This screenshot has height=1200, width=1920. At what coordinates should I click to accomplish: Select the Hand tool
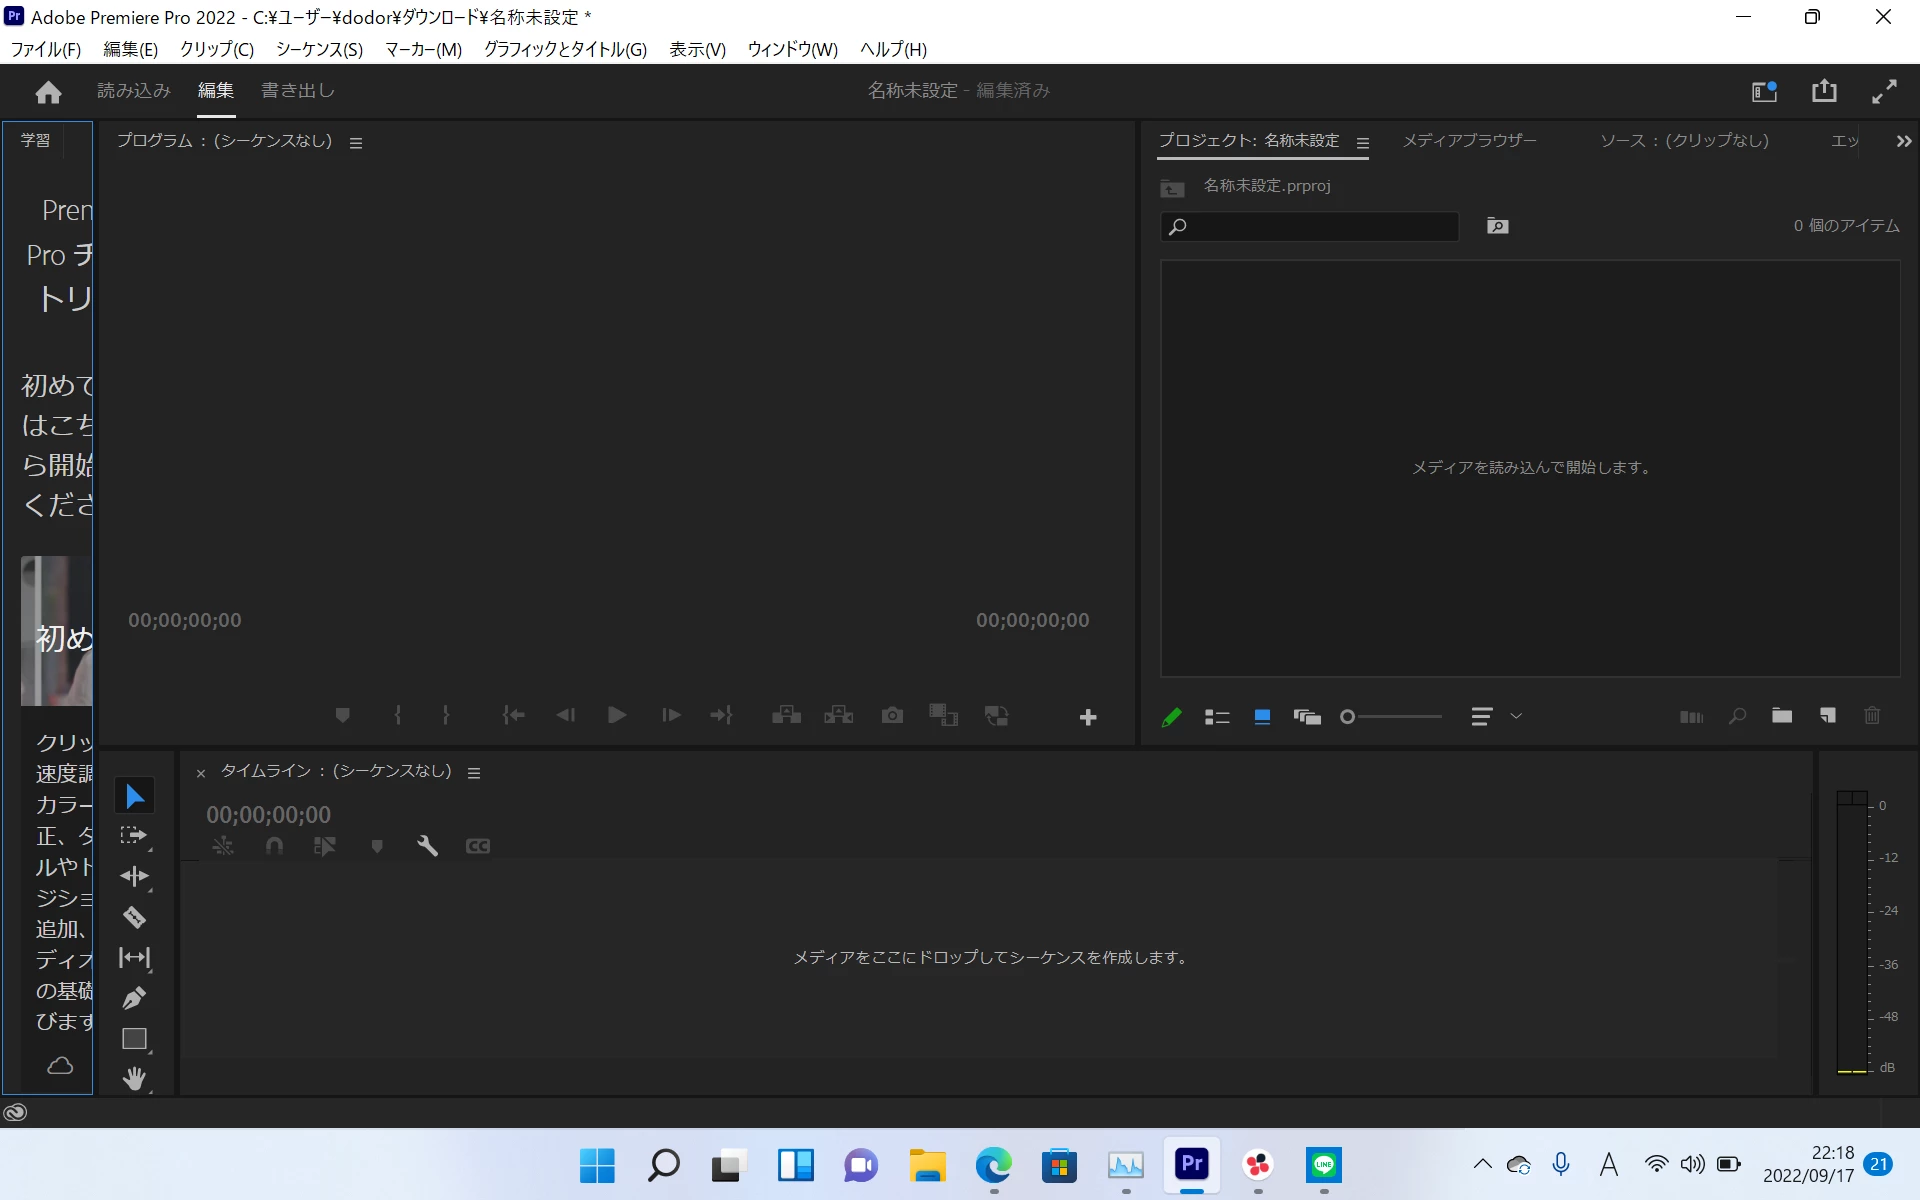134,1078
